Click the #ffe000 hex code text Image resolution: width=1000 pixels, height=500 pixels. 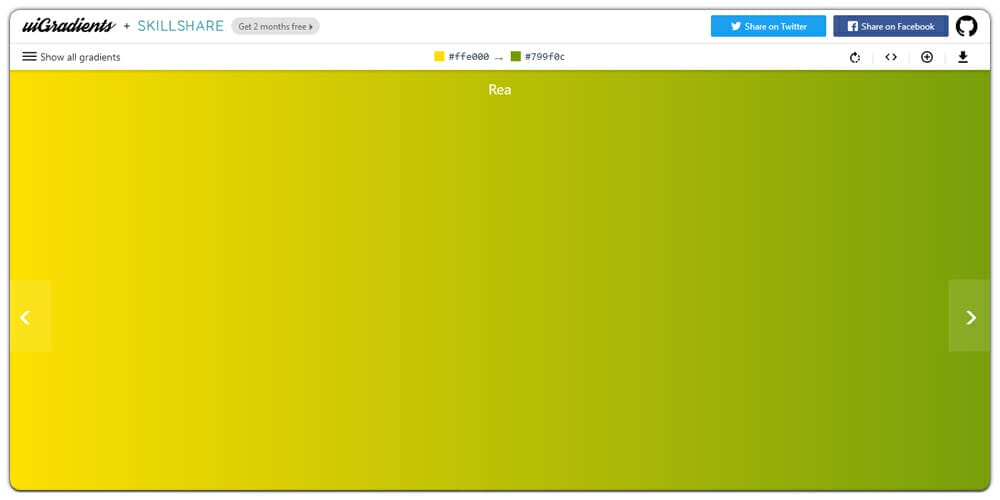click(469, 57)
